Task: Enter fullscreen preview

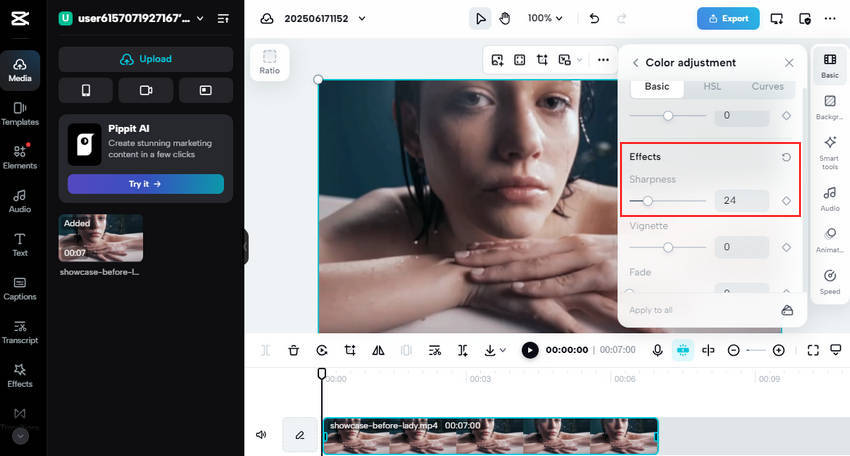Action: tap(813, 350)
